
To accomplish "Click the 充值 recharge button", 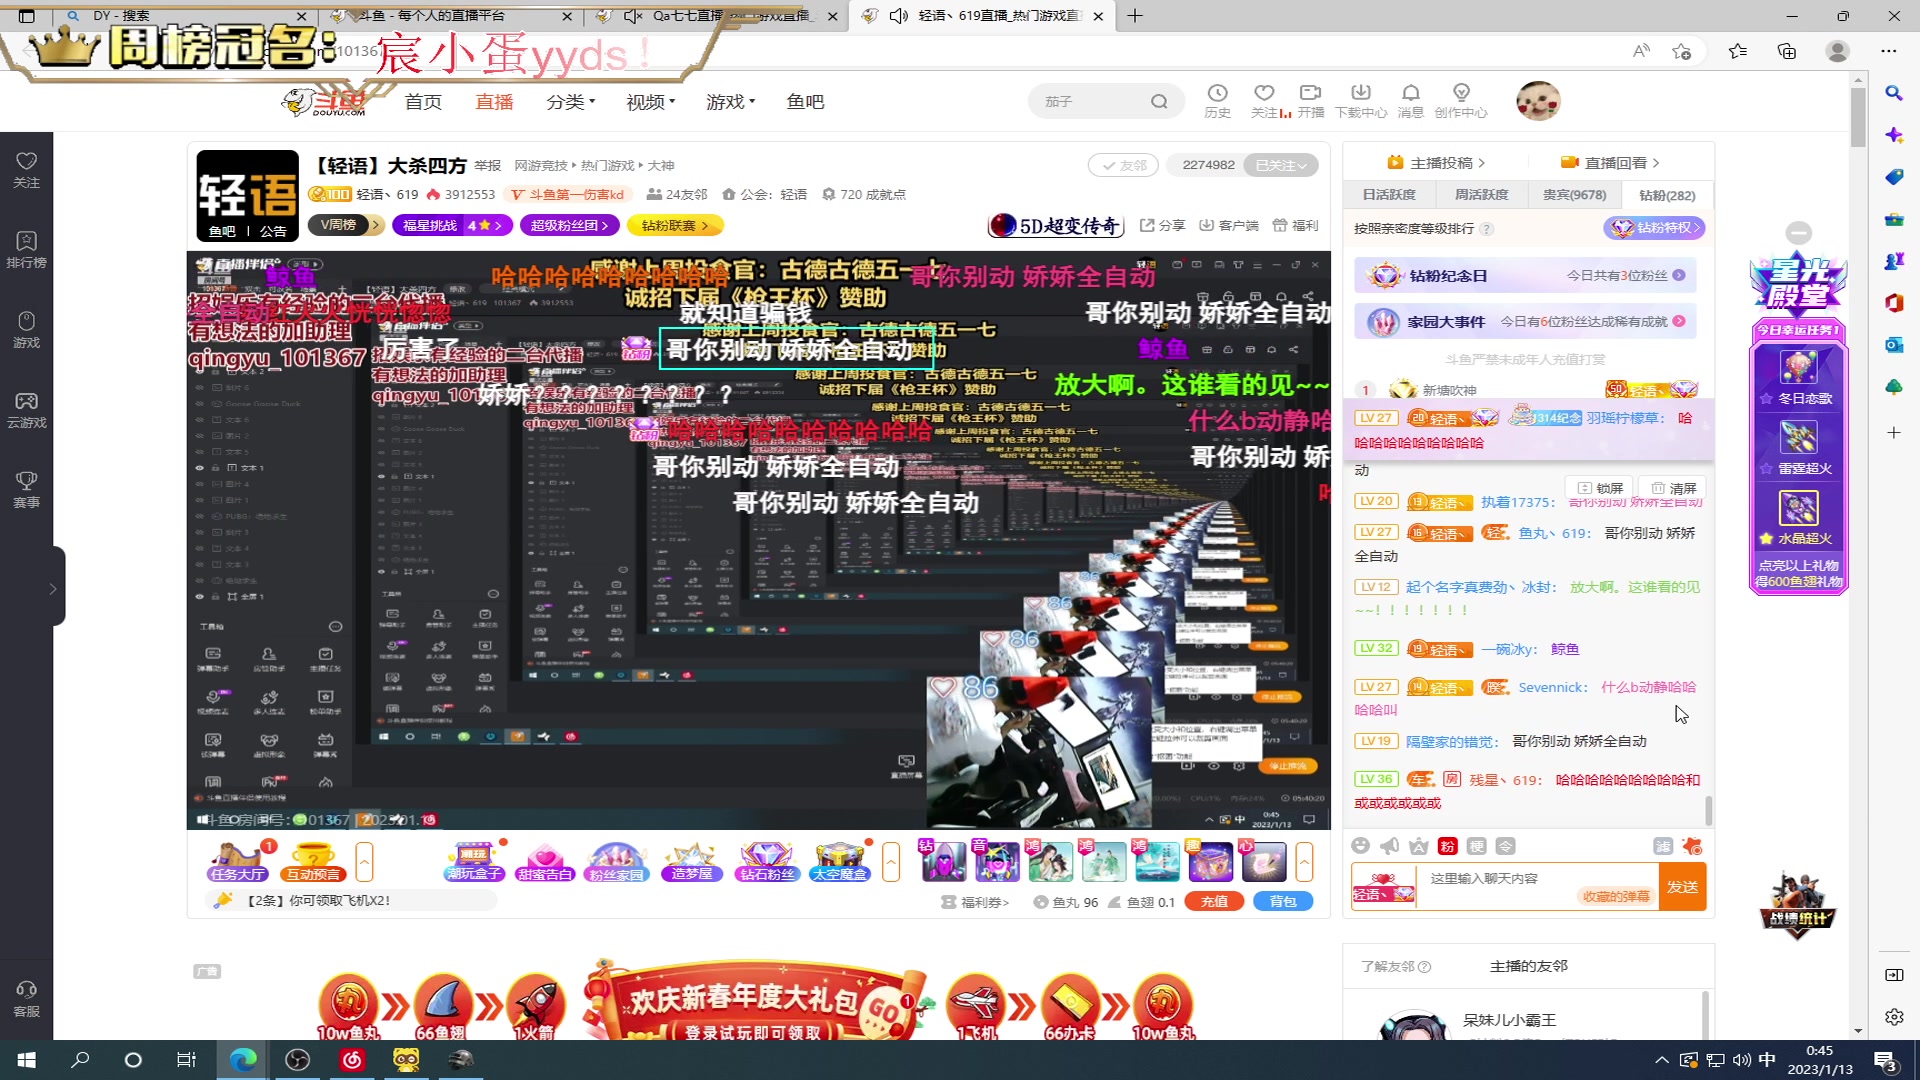I will [1214, 900].
